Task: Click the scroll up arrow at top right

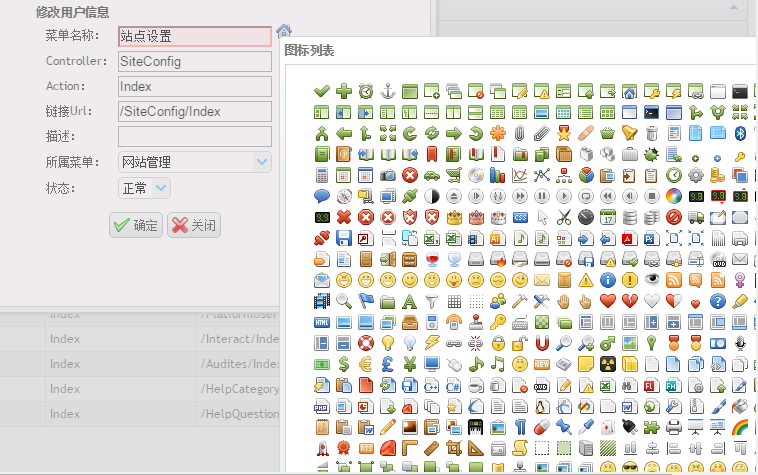Action: (734, 7)
